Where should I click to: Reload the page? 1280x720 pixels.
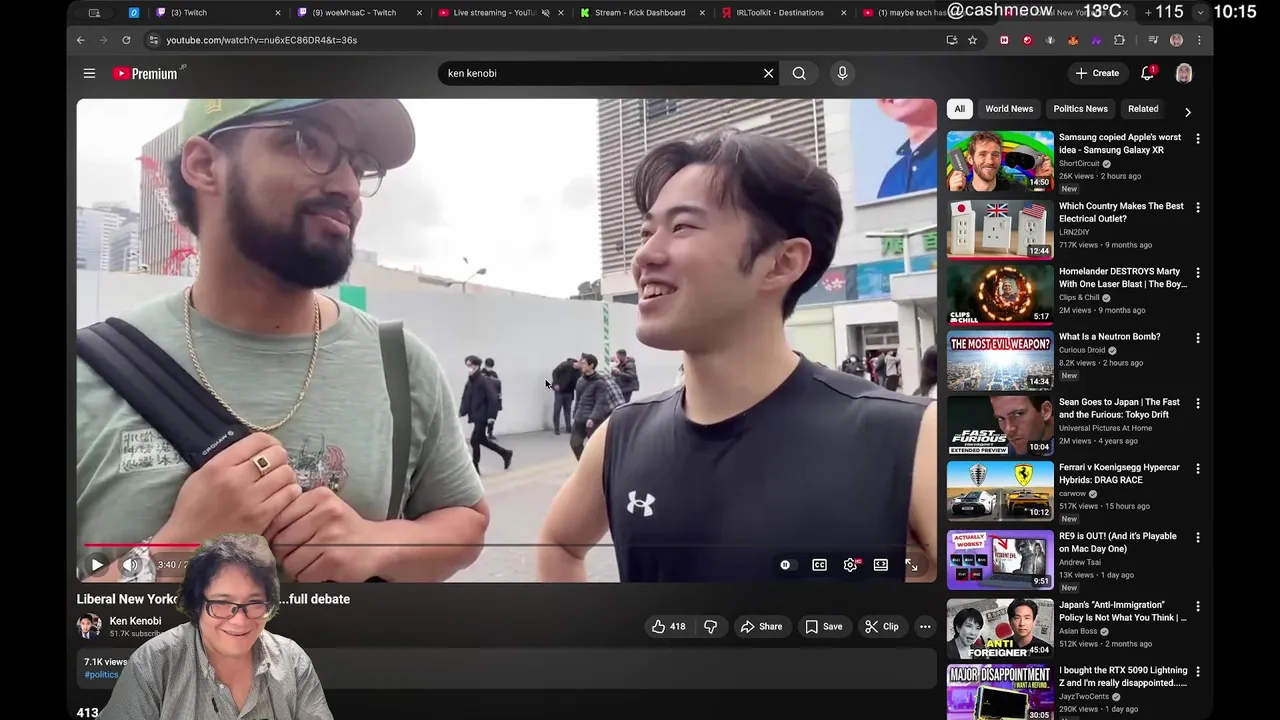[x=126, y=40]
